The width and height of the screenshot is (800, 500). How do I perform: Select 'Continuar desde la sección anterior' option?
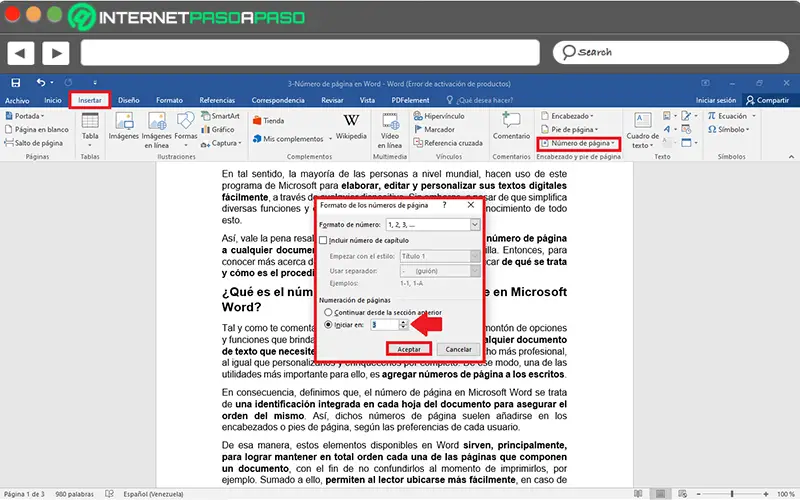pos(328,312)
